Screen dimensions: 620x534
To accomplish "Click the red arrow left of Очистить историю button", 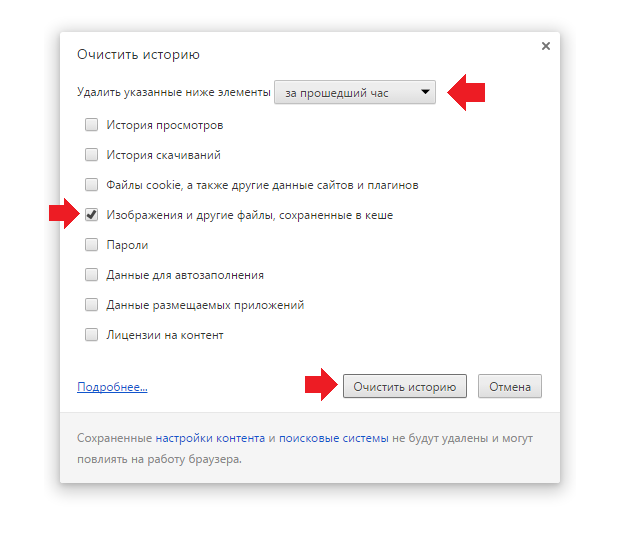I will 320,386.
